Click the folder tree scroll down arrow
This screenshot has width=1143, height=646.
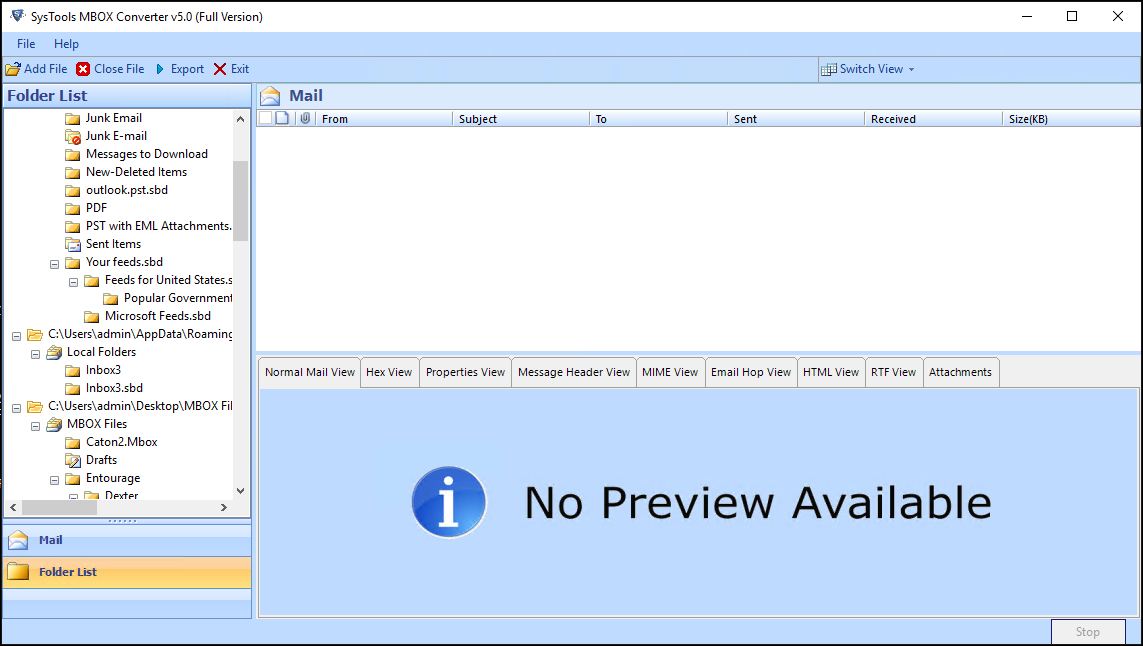click(x=241, y=491)
